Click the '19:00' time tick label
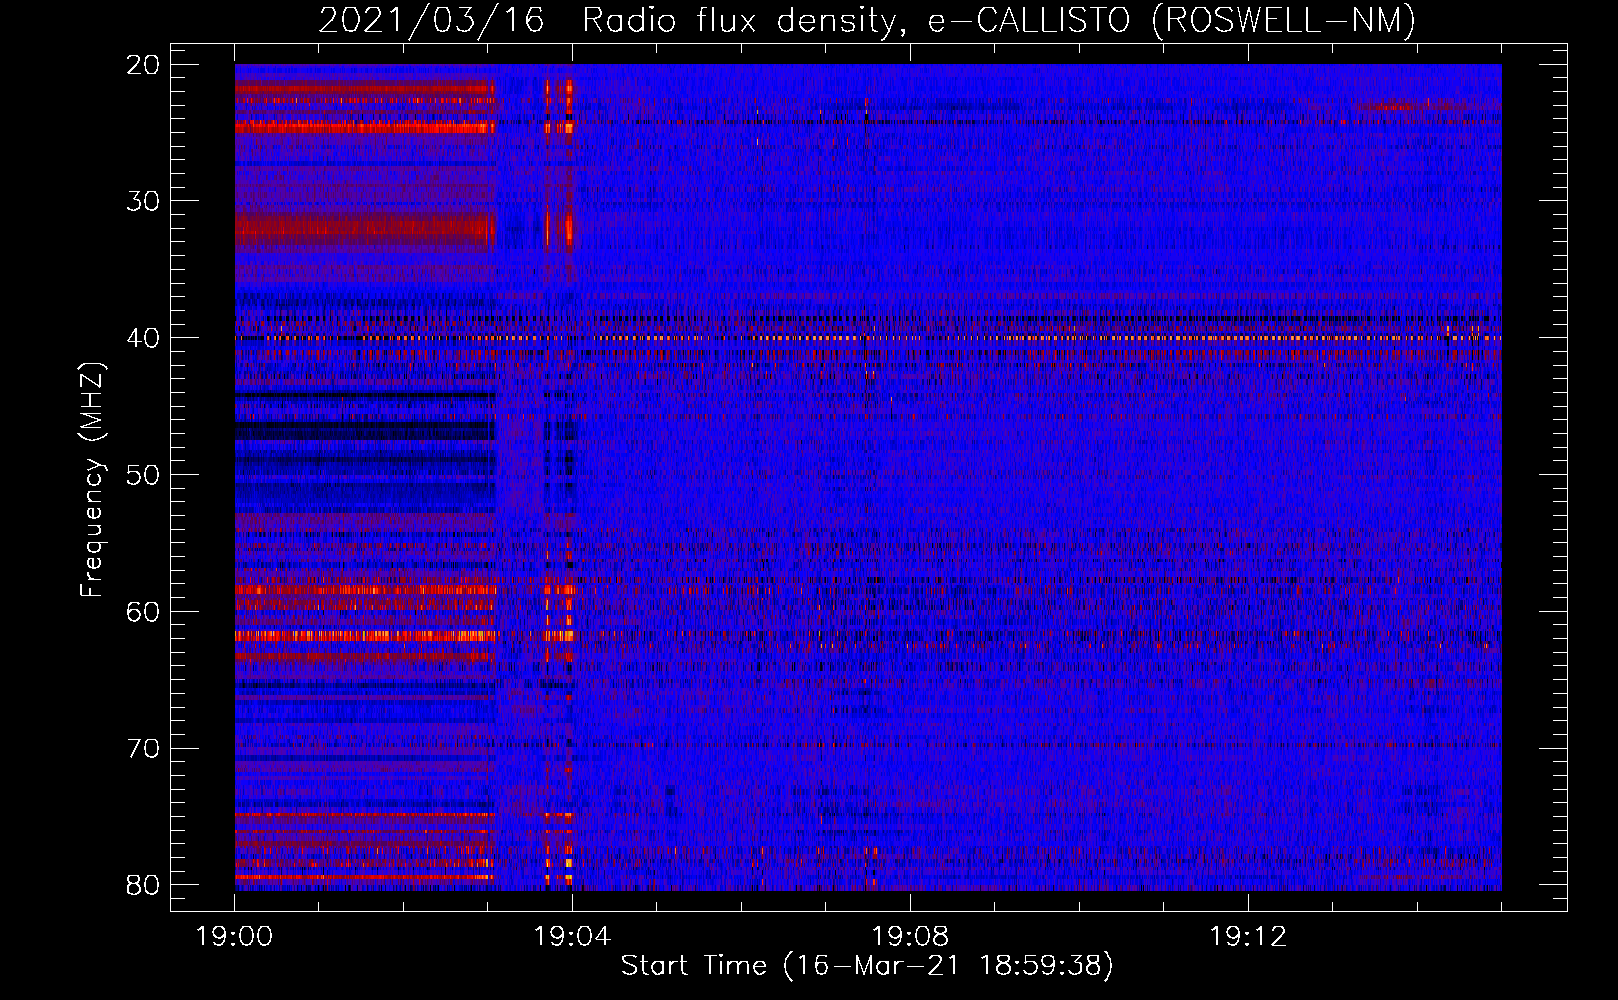The height and width of the screenshot is (1000, 1618). pos(235,937)
